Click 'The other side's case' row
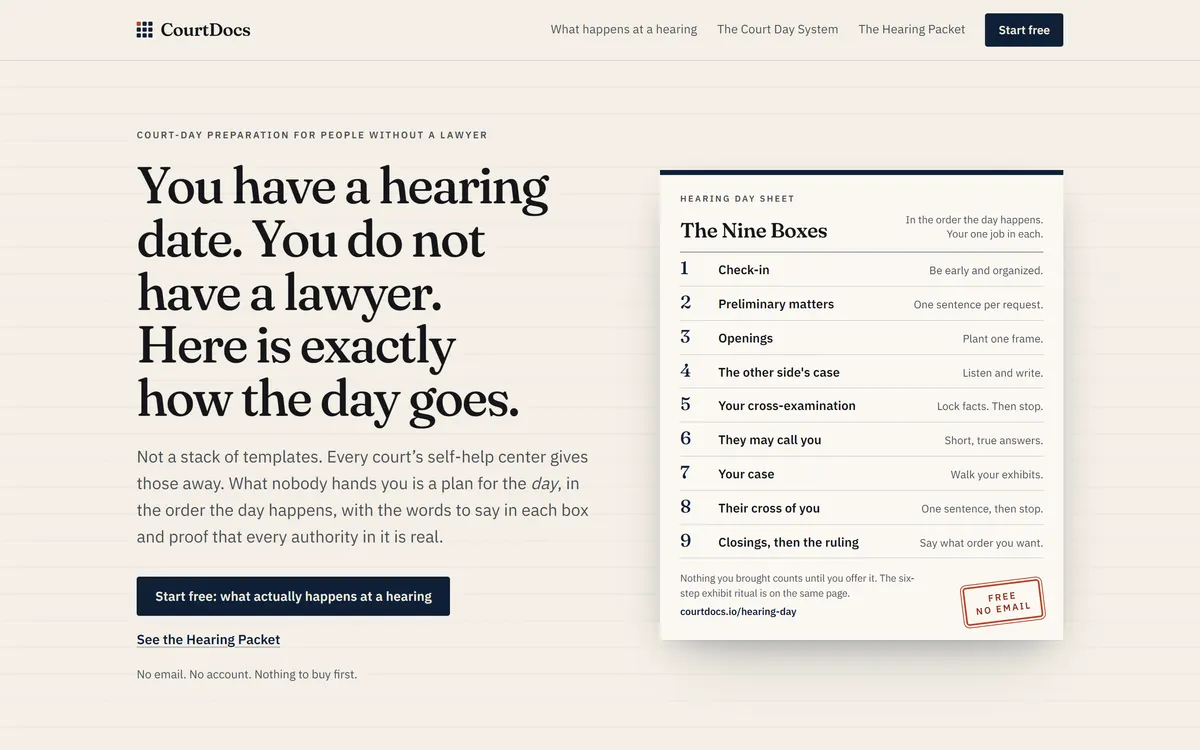This screenshot has height=750, width=1200. 861,372
